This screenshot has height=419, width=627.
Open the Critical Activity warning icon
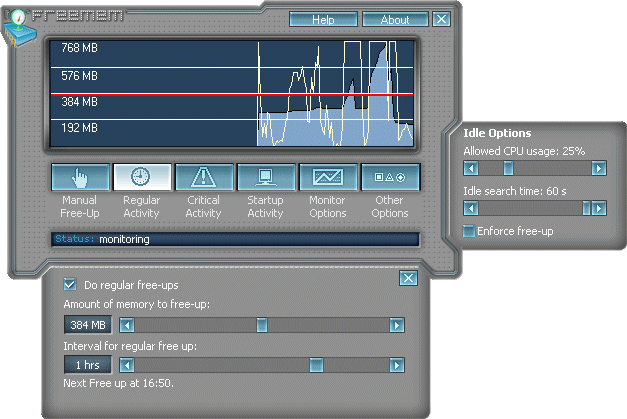pyautogui.click(x=204, y=177)
